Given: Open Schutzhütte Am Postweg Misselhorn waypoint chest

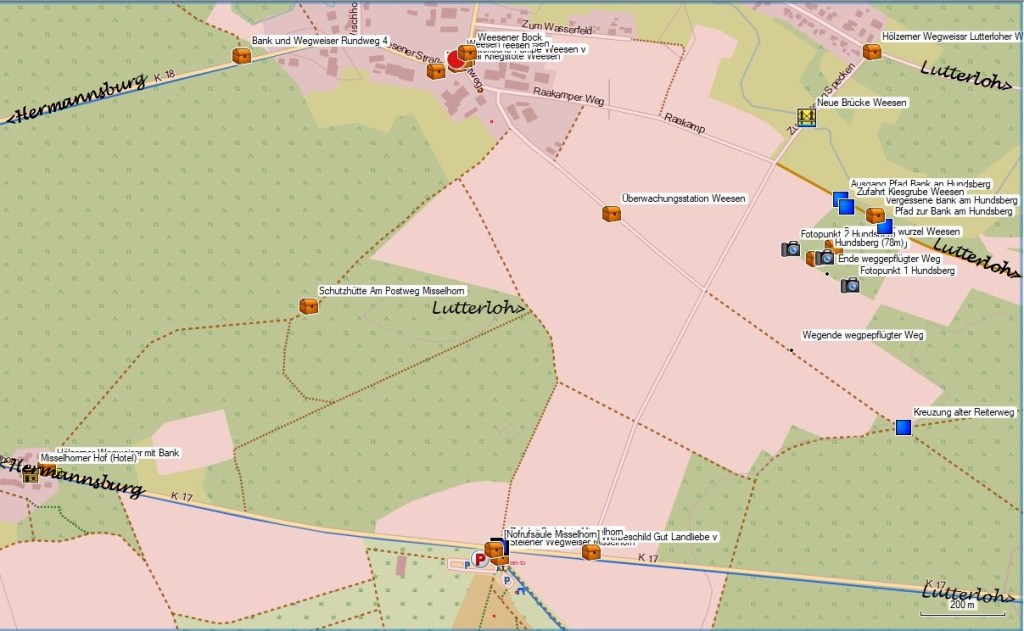Looking at the screenshot, I should [309, 306].
